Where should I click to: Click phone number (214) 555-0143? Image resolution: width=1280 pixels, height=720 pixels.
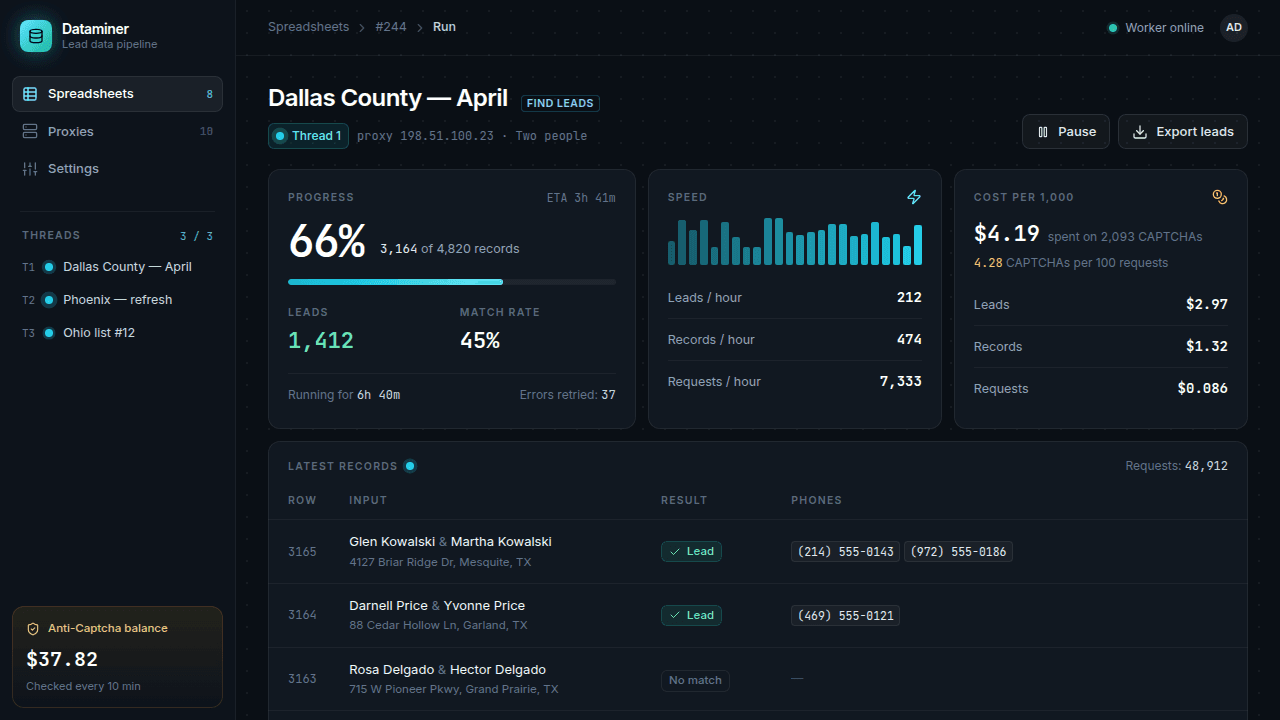(846, 552)
